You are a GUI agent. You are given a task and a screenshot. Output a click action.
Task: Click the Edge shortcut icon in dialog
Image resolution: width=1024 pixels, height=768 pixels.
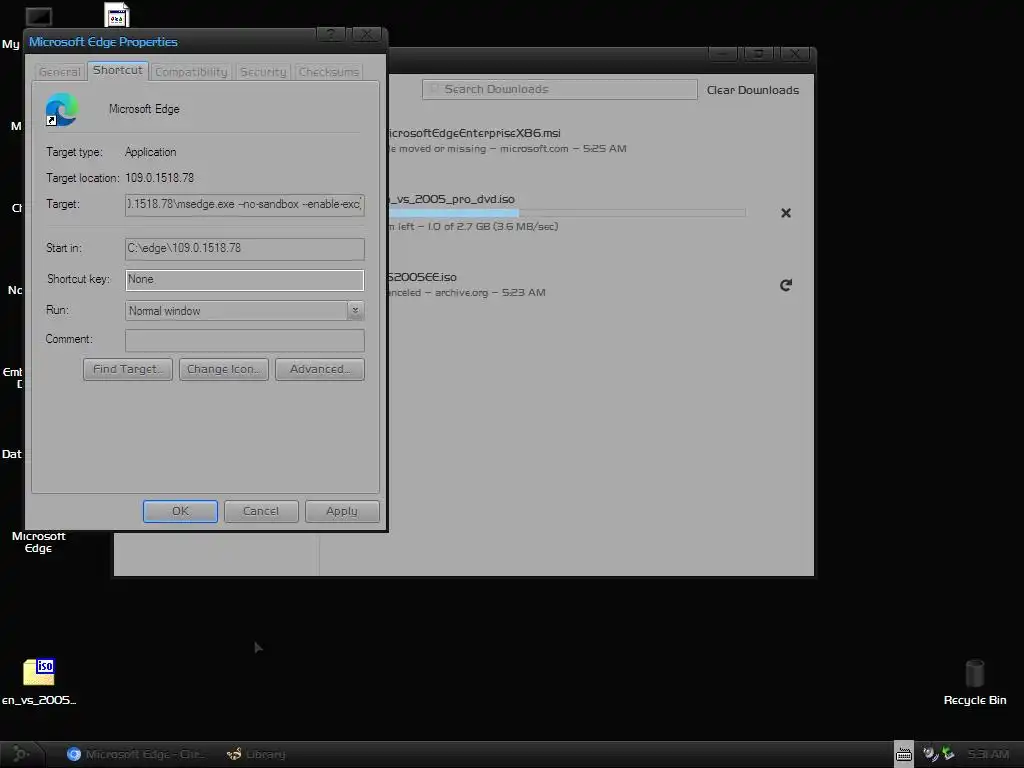(62, 109)
